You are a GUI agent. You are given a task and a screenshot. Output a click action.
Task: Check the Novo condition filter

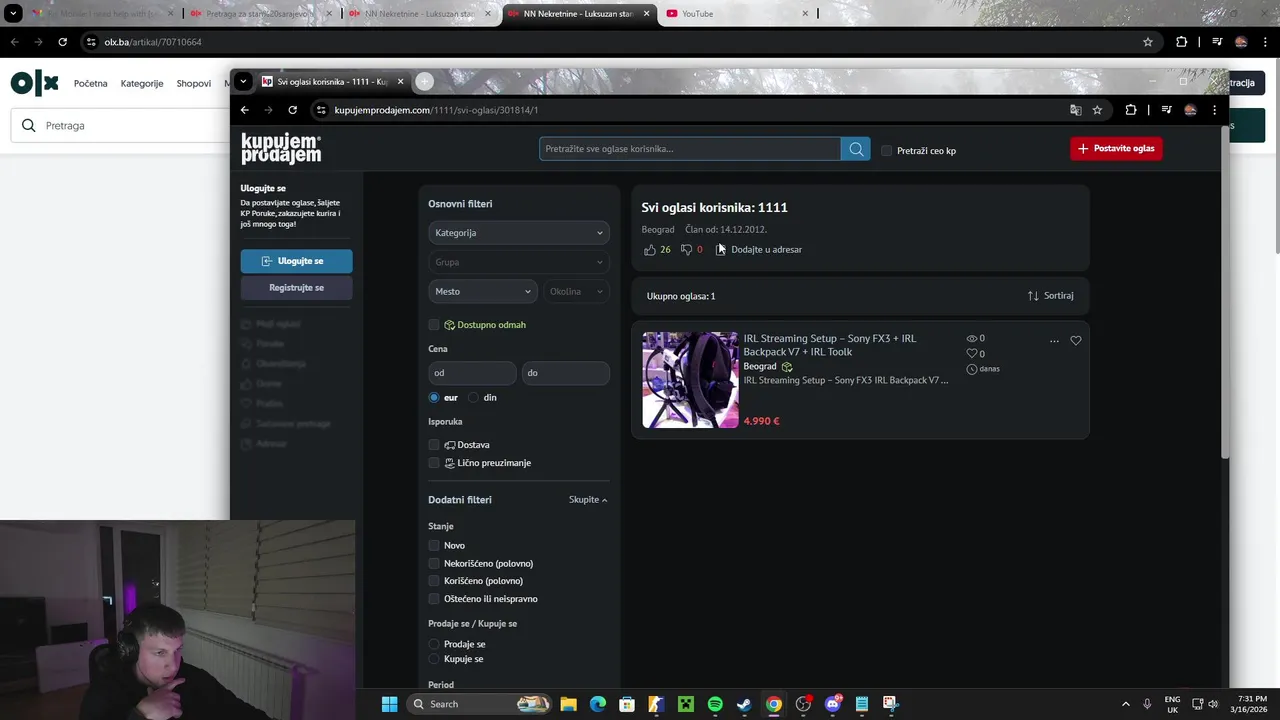pos(434,546)
